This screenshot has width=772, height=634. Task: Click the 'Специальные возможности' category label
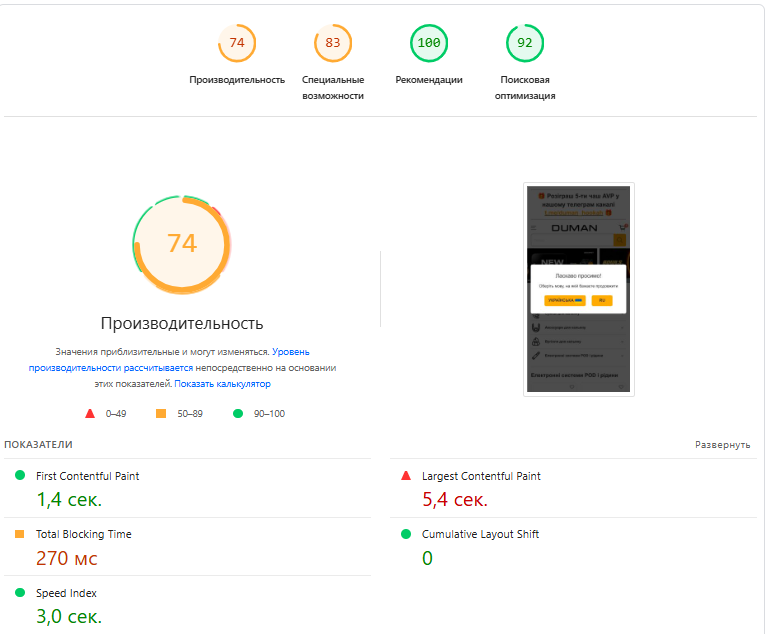[x=333, y=88]
